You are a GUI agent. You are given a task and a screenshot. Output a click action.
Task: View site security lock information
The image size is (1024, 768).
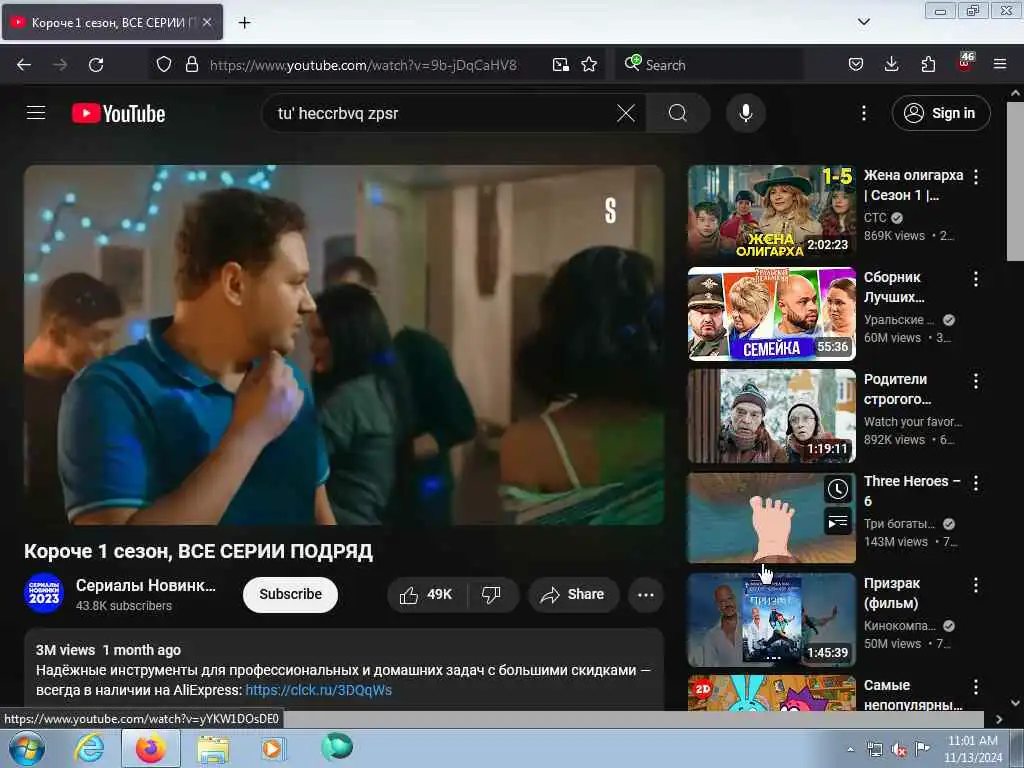(x=191, y=65)
